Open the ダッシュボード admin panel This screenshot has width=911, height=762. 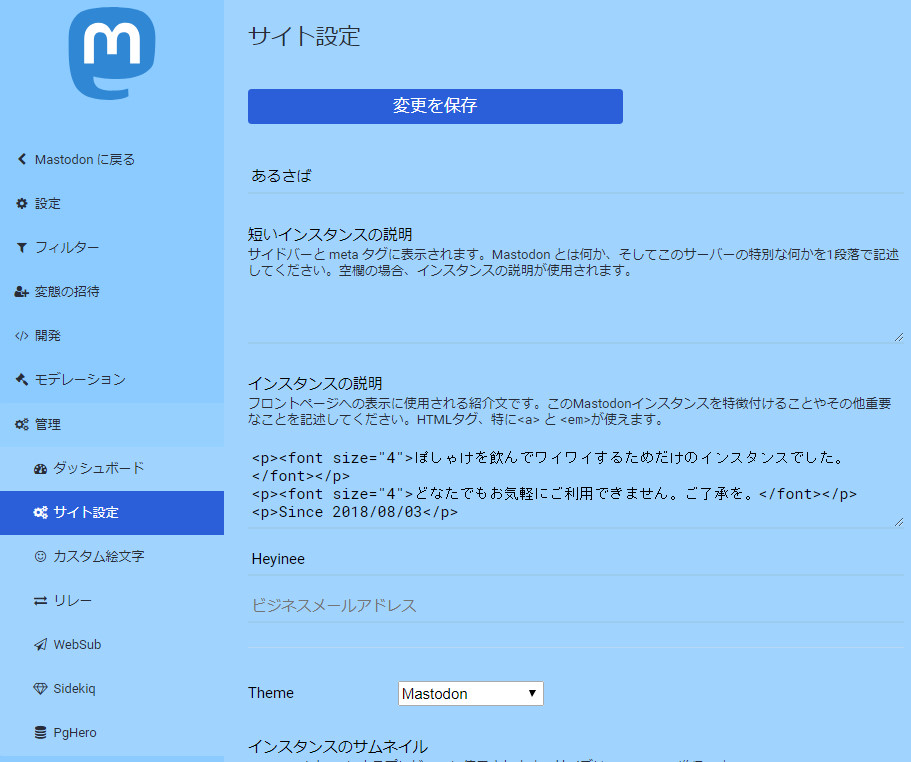pyautogui.click(x=97, y=467)
